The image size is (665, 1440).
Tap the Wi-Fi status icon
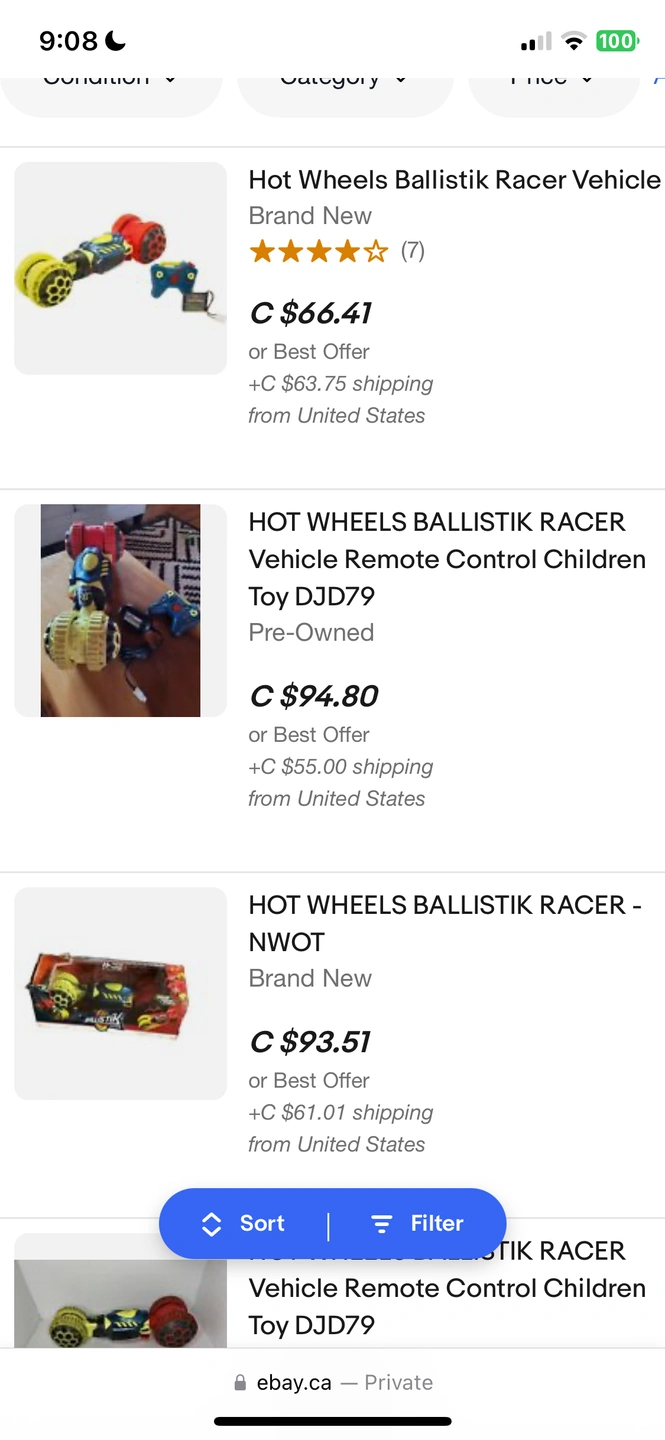click(x=573, y=41)
